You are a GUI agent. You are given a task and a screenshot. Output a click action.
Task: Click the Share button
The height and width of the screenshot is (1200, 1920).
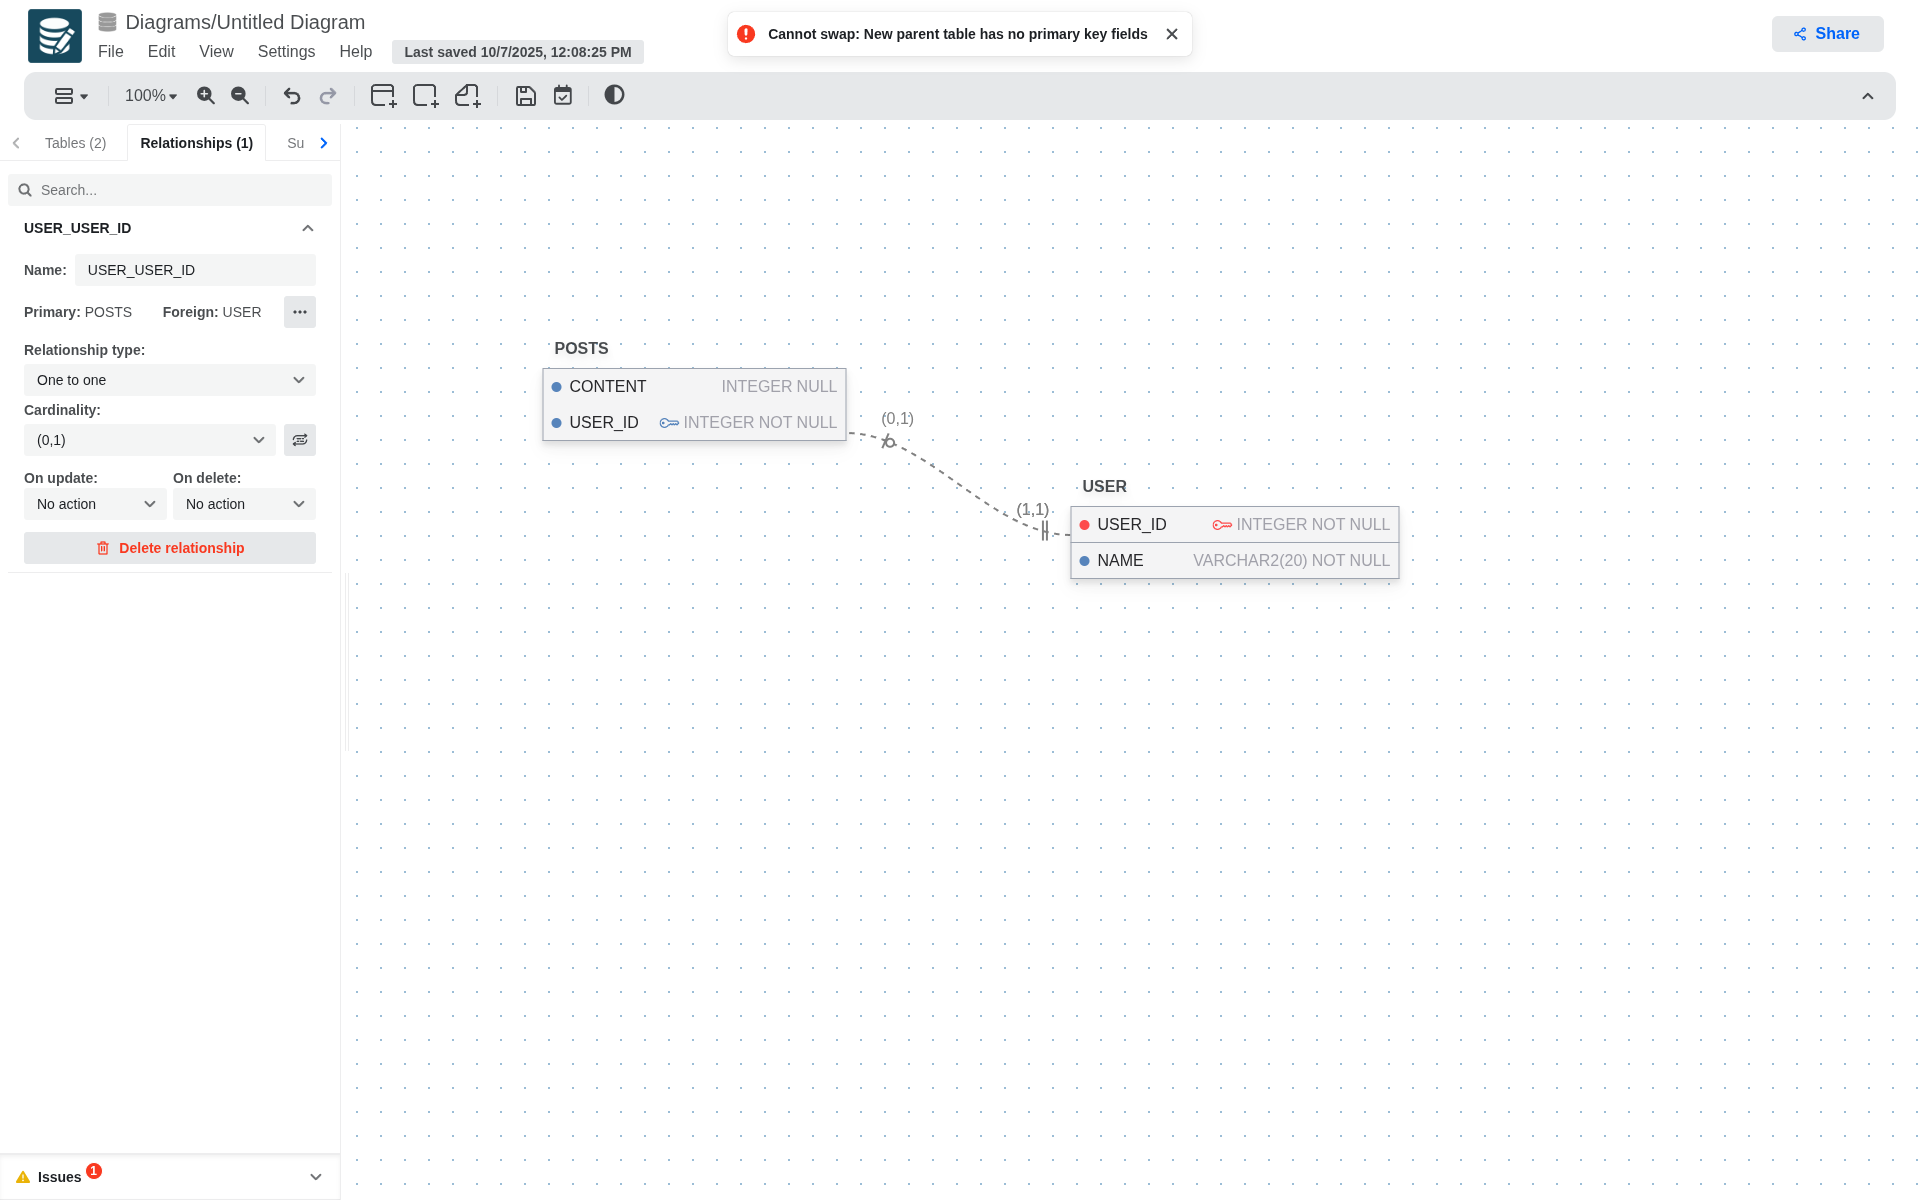(x=1827, y=34)
